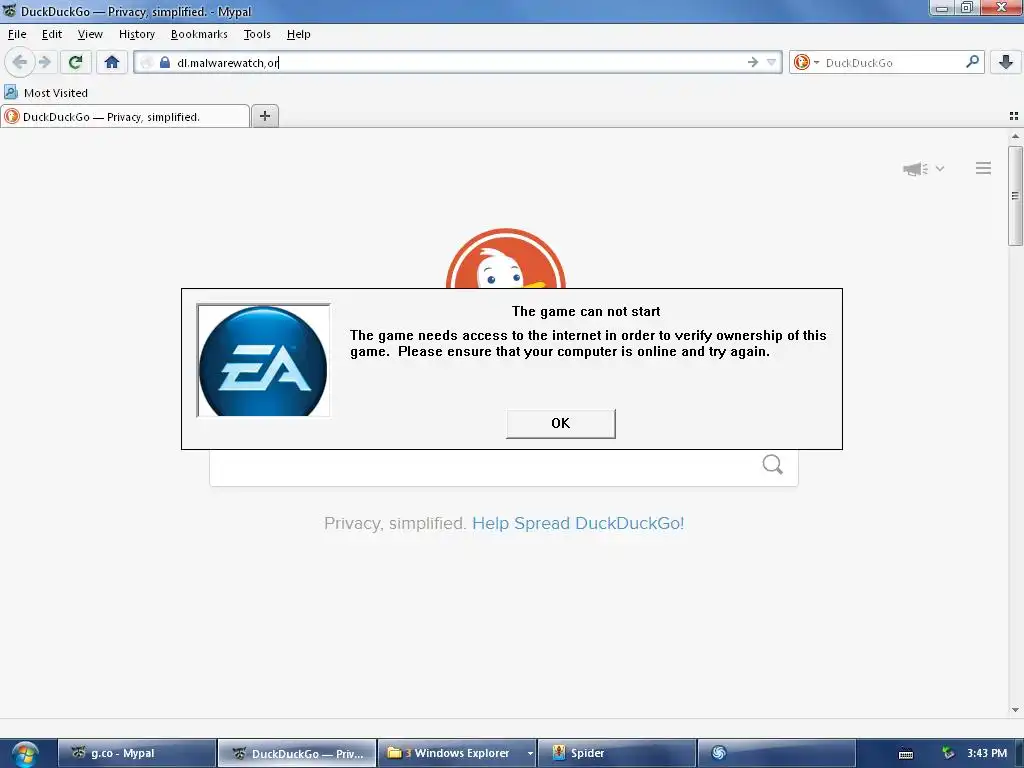Follow the Help Spread DuckDuckGo! link
This screenshot has width=1024, height=768.
(x=578, y=523)
